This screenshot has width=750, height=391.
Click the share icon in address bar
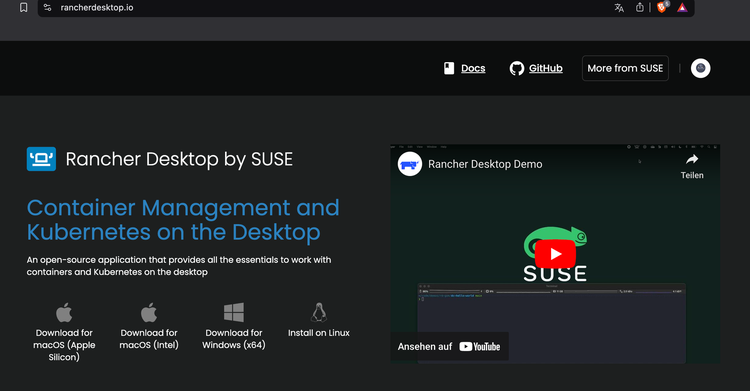pyautogui.click(x=640, y=7)
